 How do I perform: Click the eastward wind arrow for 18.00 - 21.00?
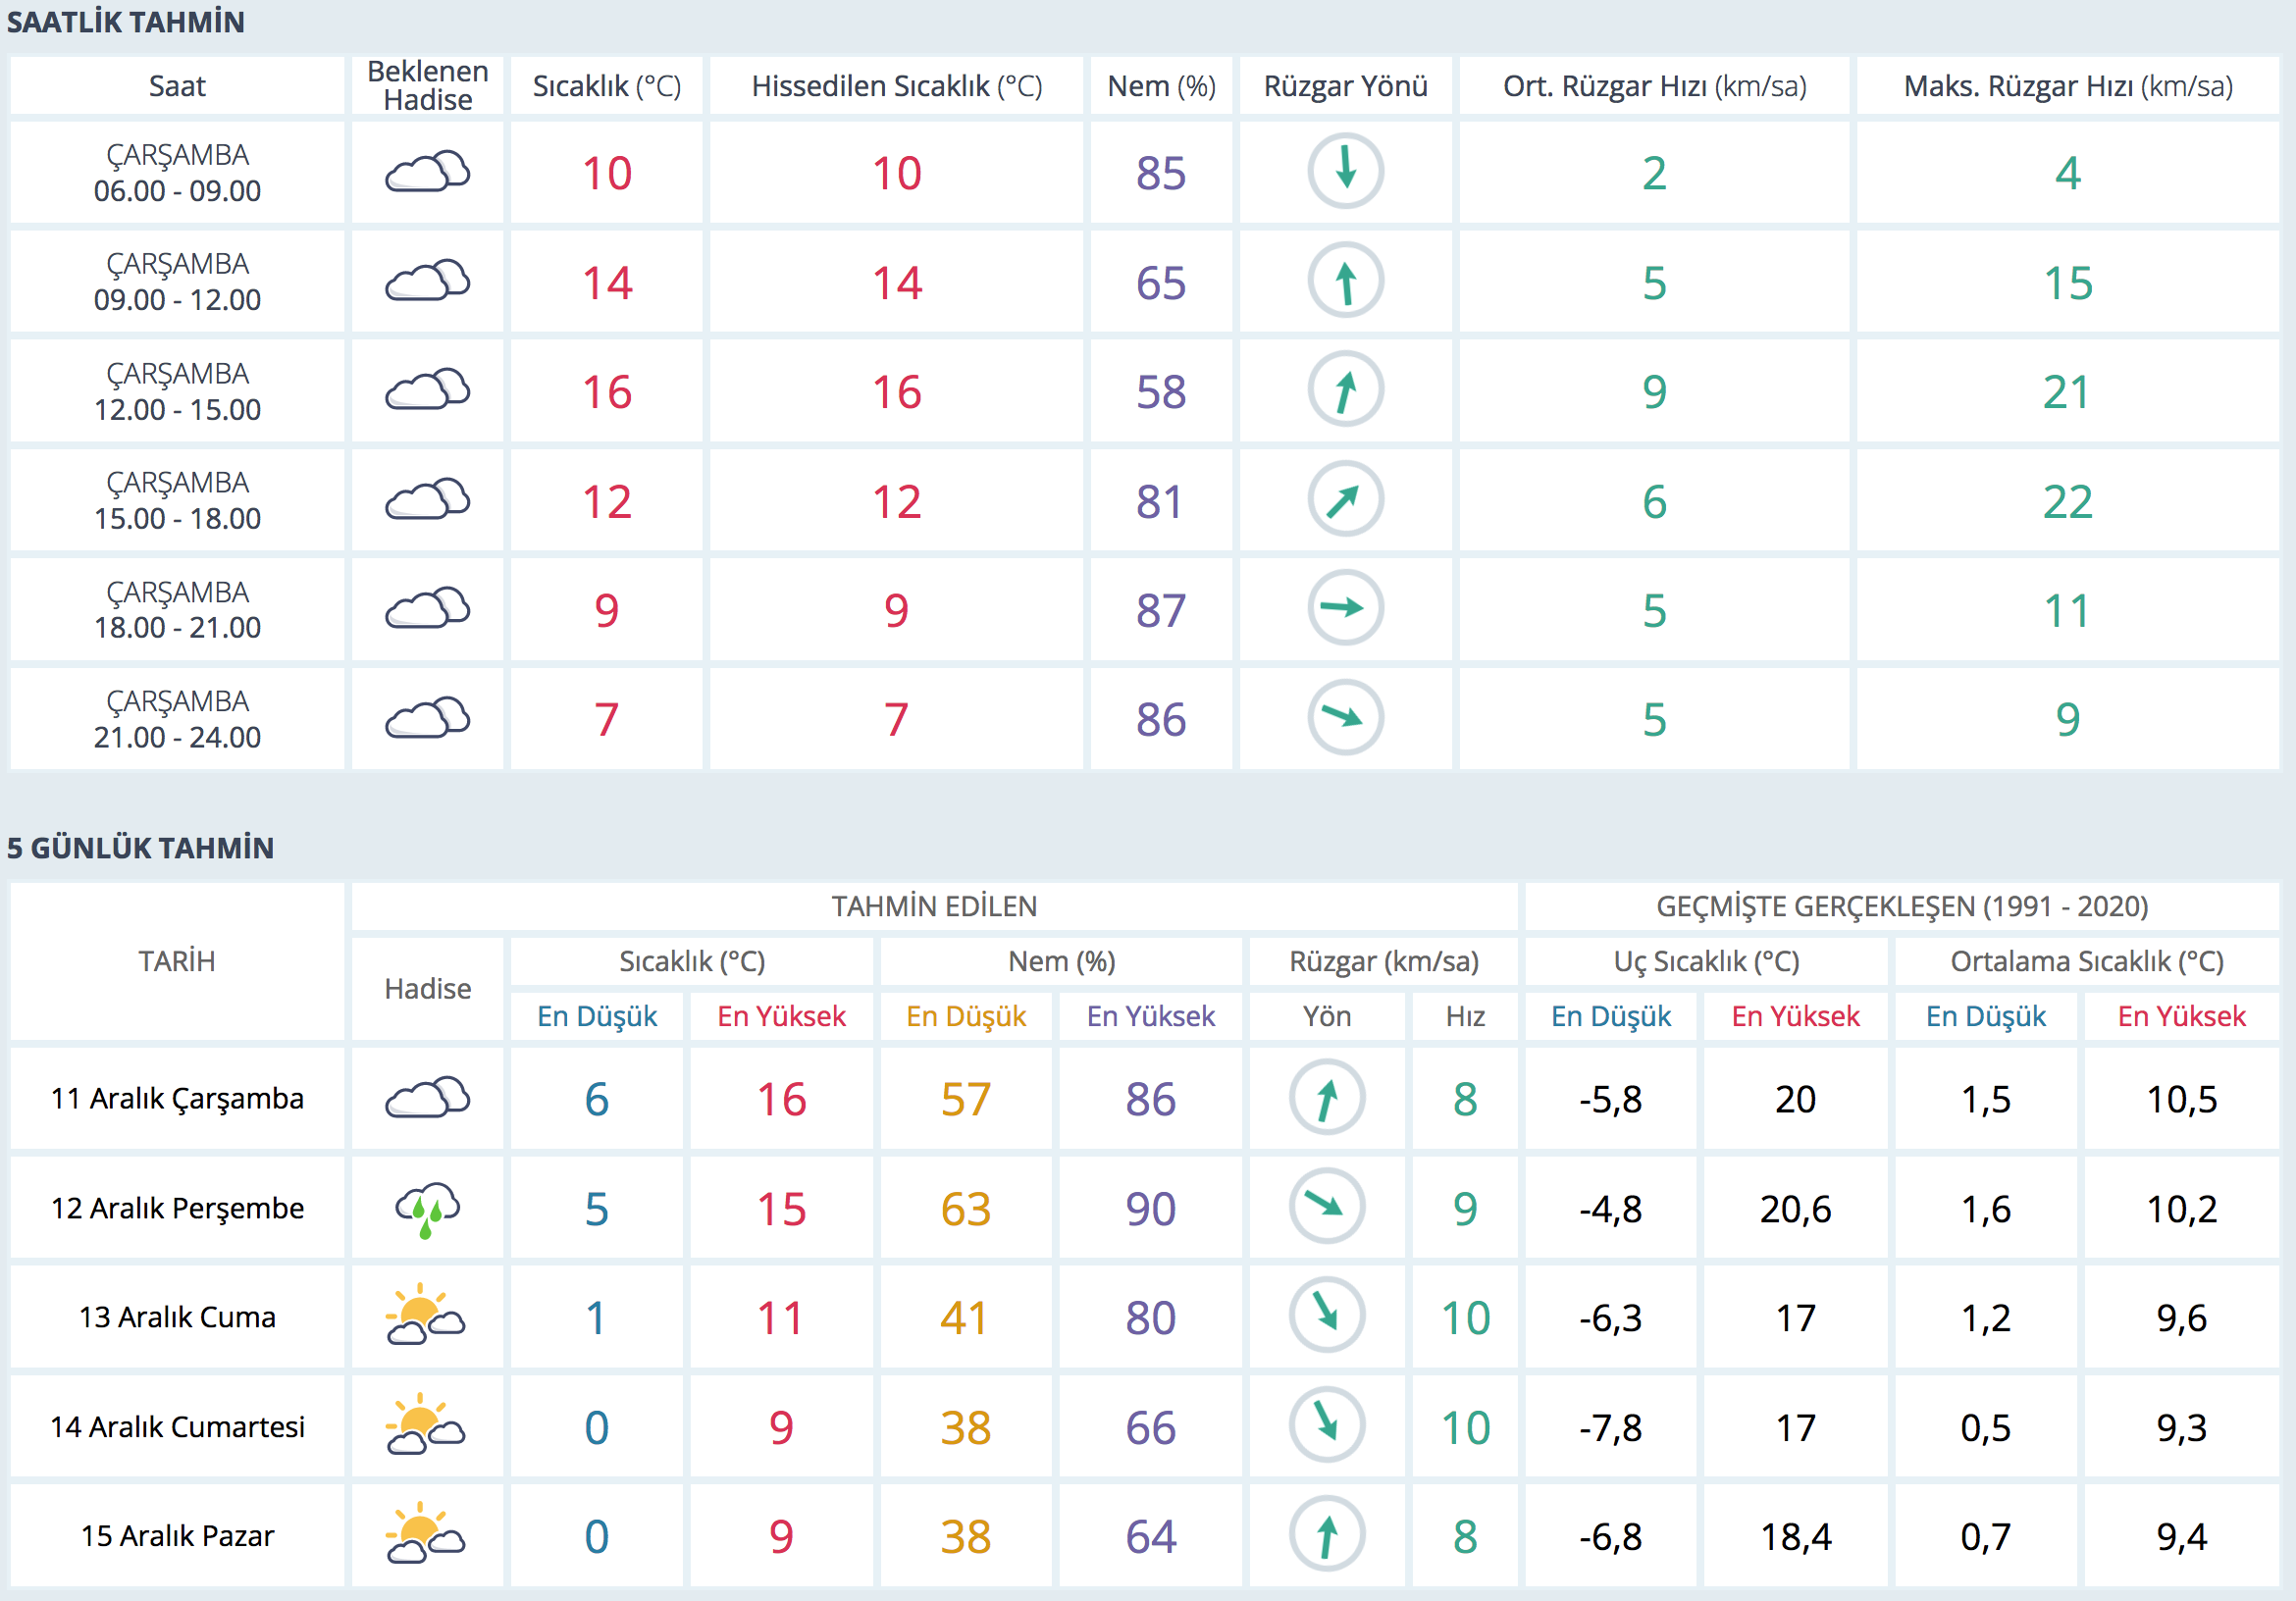coord(1345,608)
